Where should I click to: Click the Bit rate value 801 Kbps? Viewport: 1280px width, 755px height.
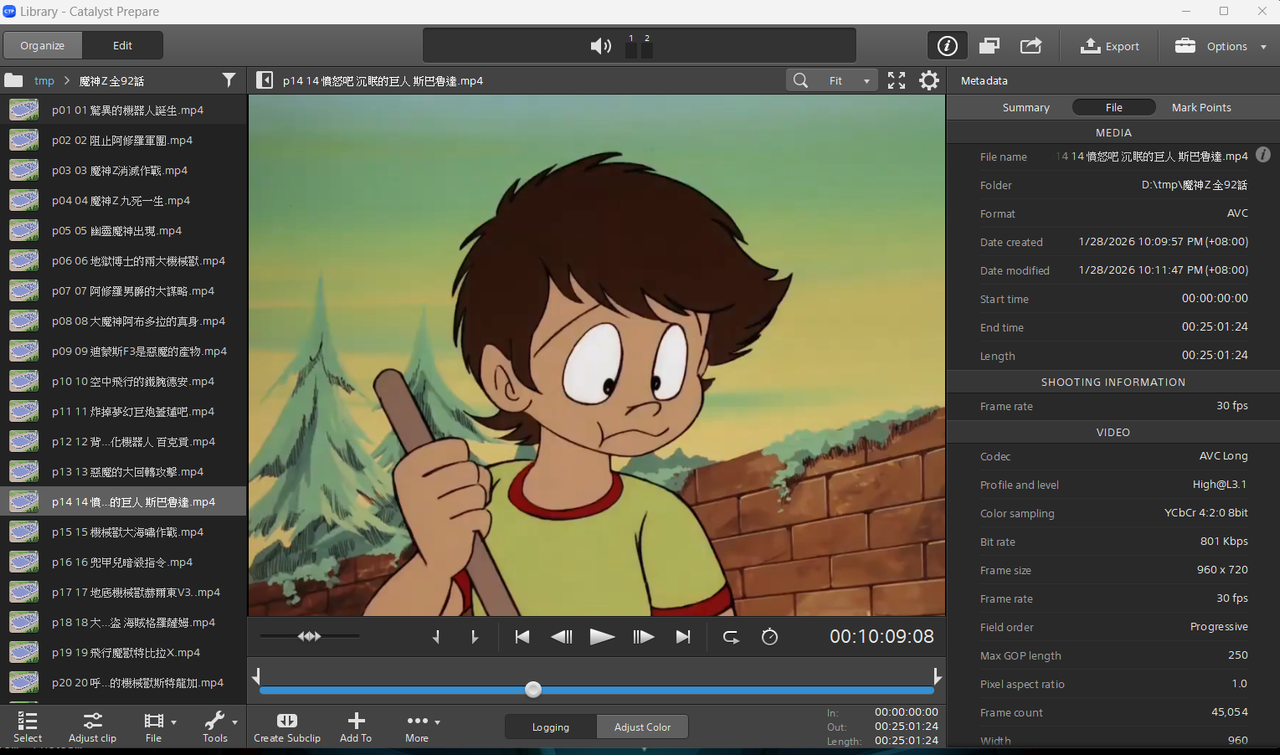(x=1224, y=542)
